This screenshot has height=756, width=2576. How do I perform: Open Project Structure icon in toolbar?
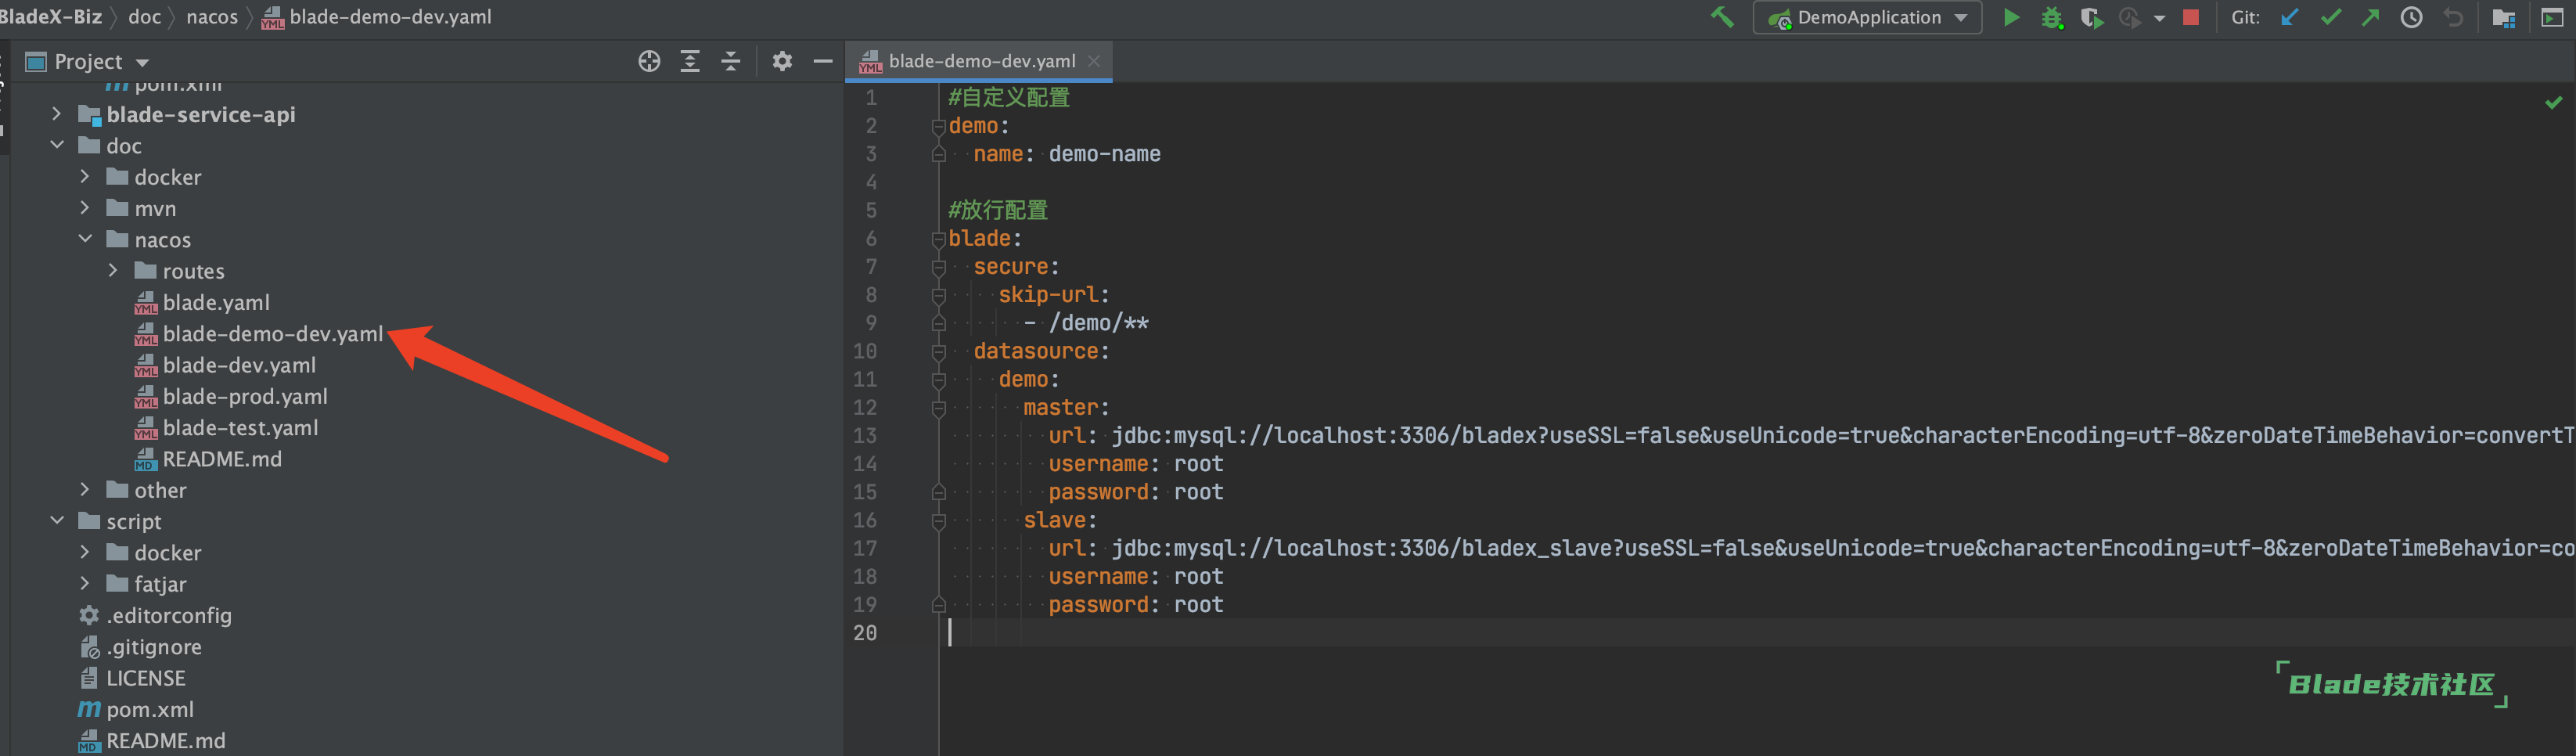coord(2503,17)
